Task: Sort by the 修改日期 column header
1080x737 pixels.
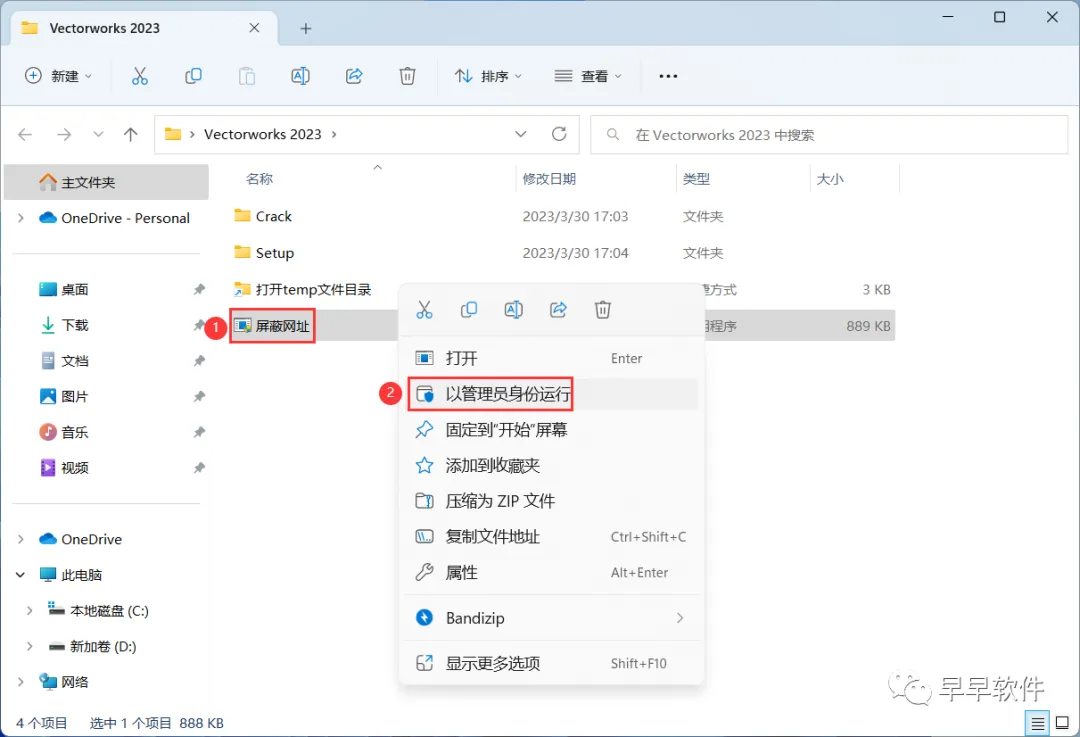Action: 549,179
